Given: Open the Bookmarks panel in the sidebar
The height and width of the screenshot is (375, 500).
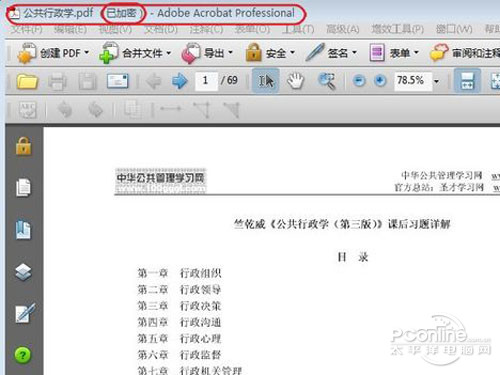Looking at the screenshot, I should [x=23, y=230].
